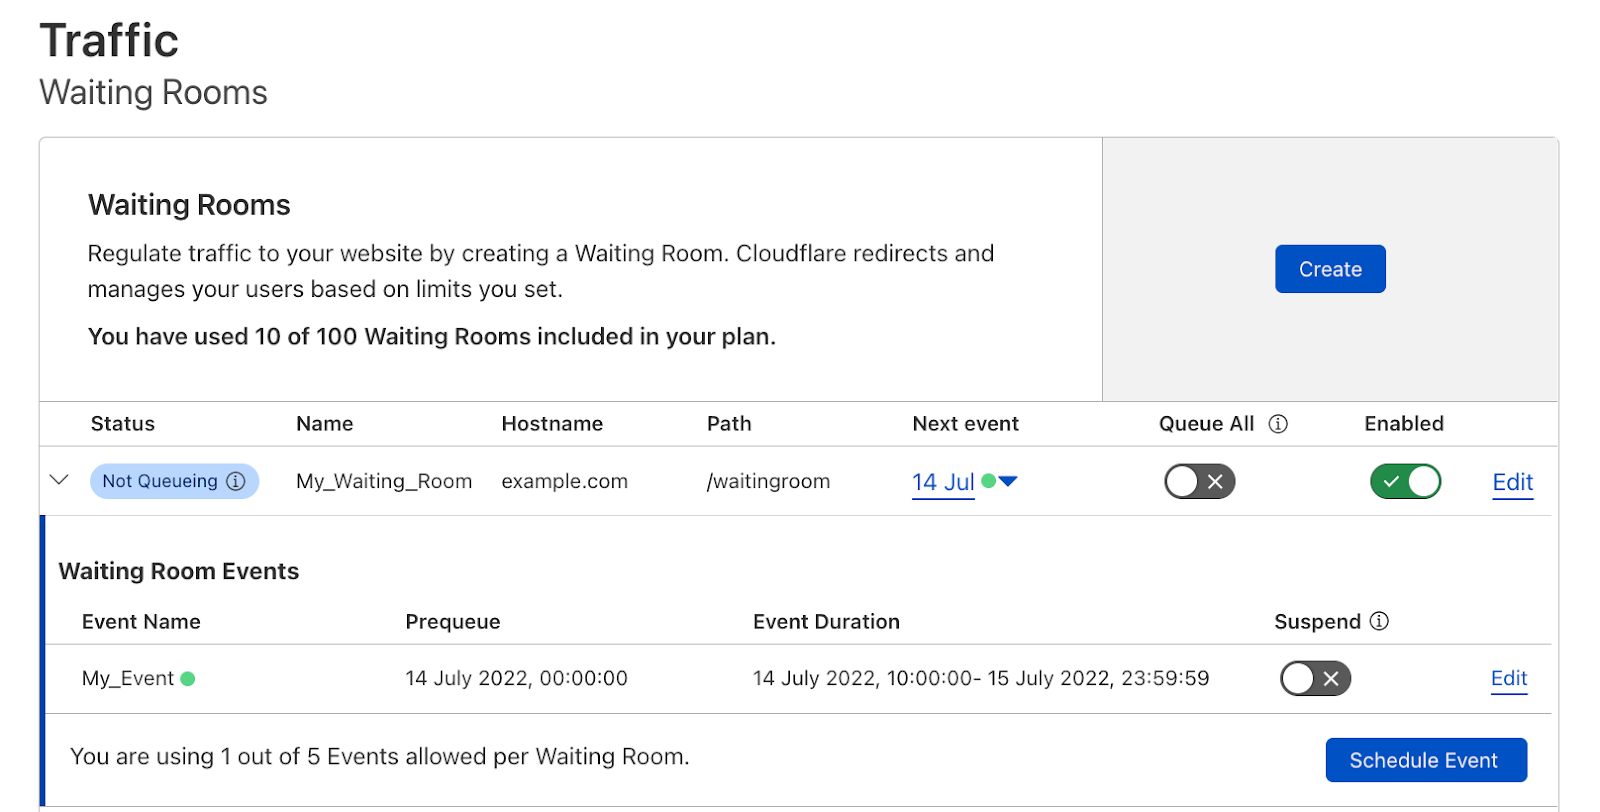Select the Not Queueing status badge
The height and width of the screenshot is (812, 1600).
coord(174,481)
